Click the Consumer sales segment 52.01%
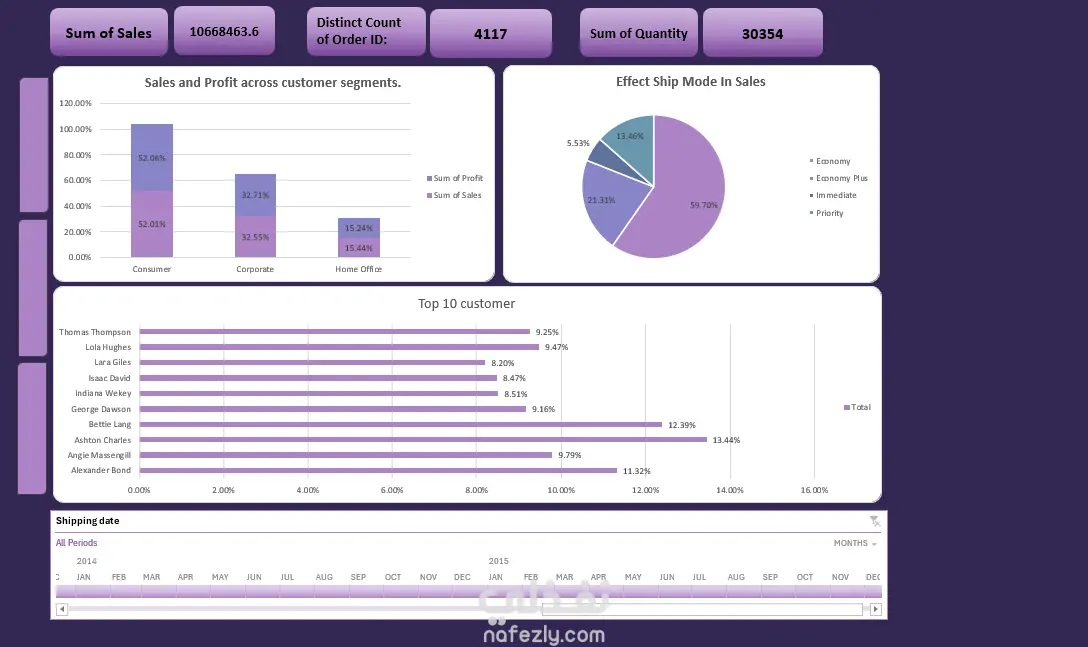Screen dimensions: 1088x647 tap(152, 224)
